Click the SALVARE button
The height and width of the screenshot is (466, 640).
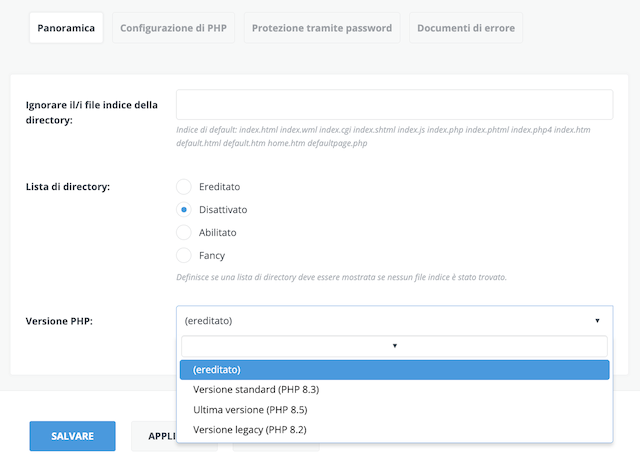(73, 436)
